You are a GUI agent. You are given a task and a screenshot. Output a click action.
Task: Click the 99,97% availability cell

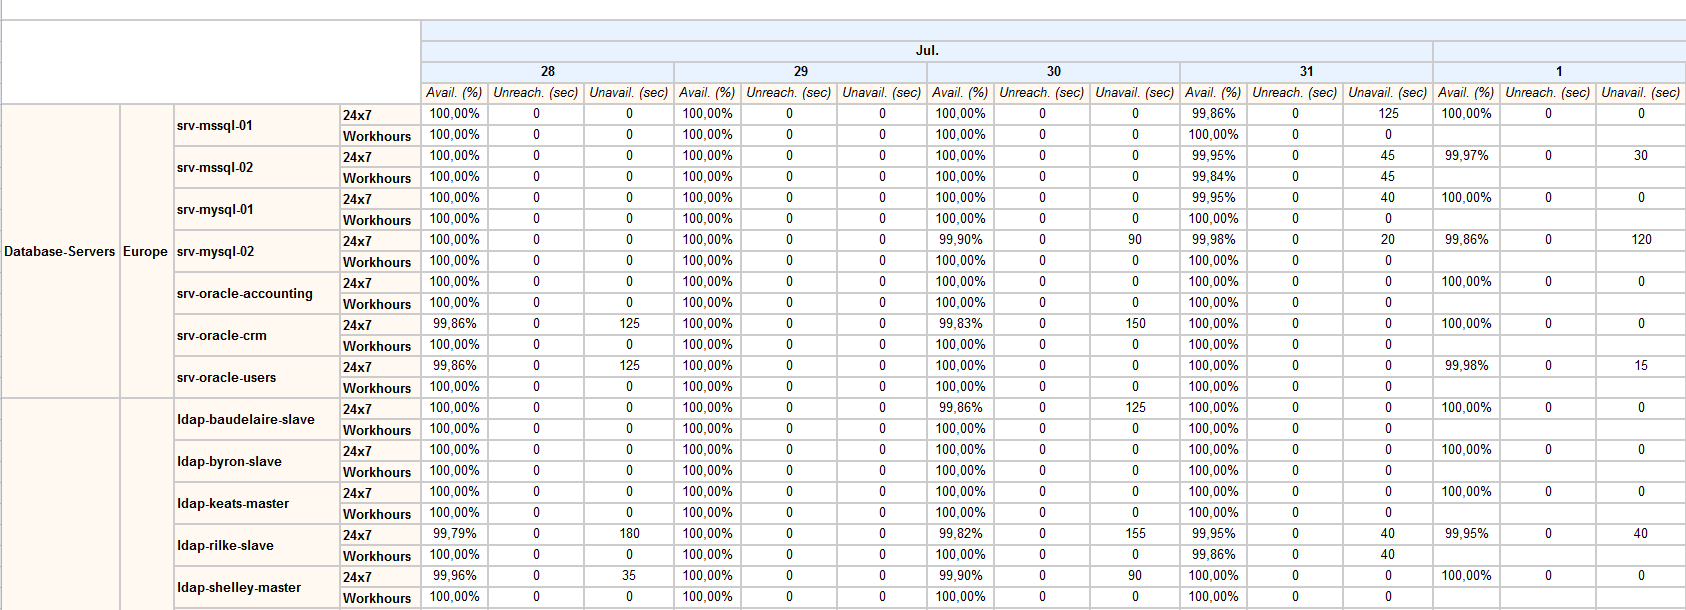1466,156
